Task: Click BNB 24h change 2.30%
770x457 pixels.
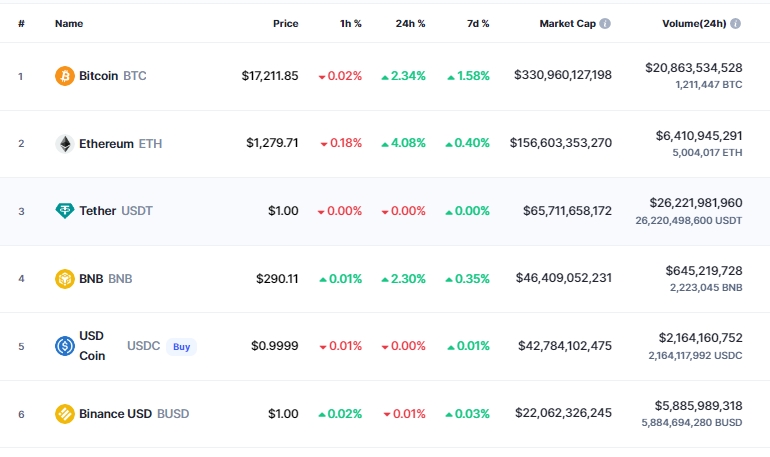Action: [404, 279]
